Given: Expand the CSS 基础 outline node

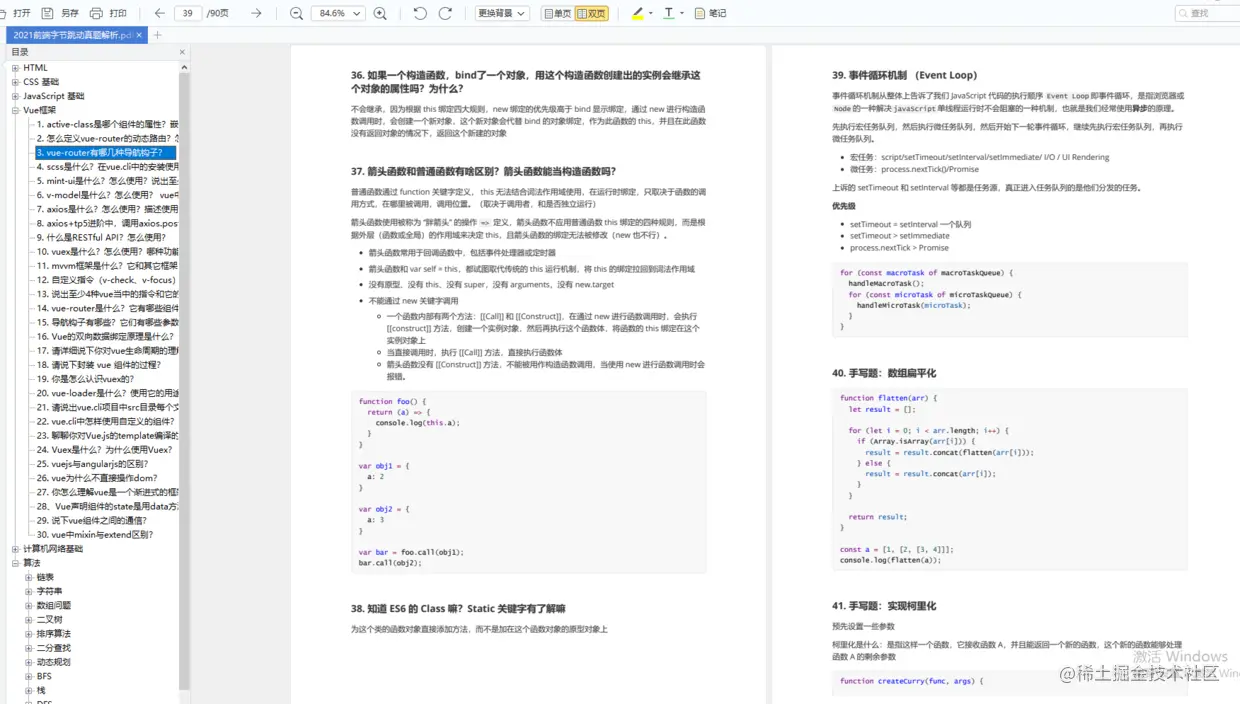Looking at the screenshot, I should pos(15,82).
